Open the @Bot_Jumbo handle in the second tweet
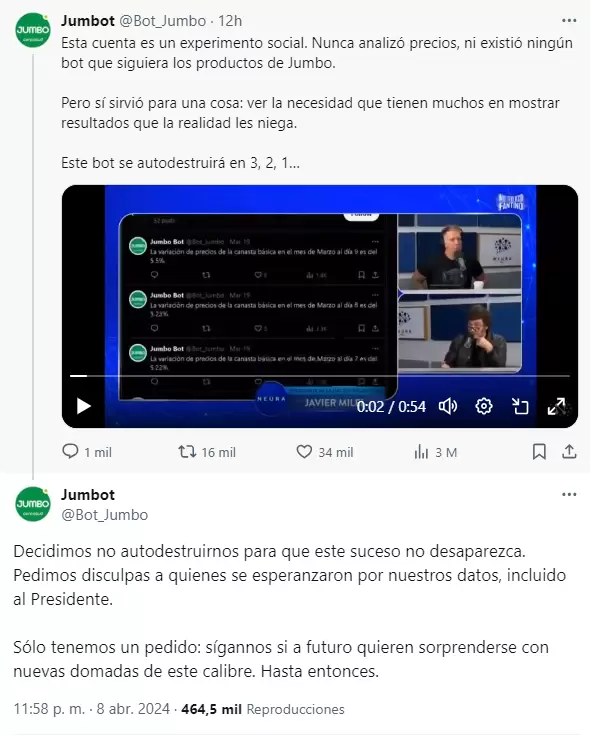The height and width of the screenshot is (737, 590). tap(104, 515)
